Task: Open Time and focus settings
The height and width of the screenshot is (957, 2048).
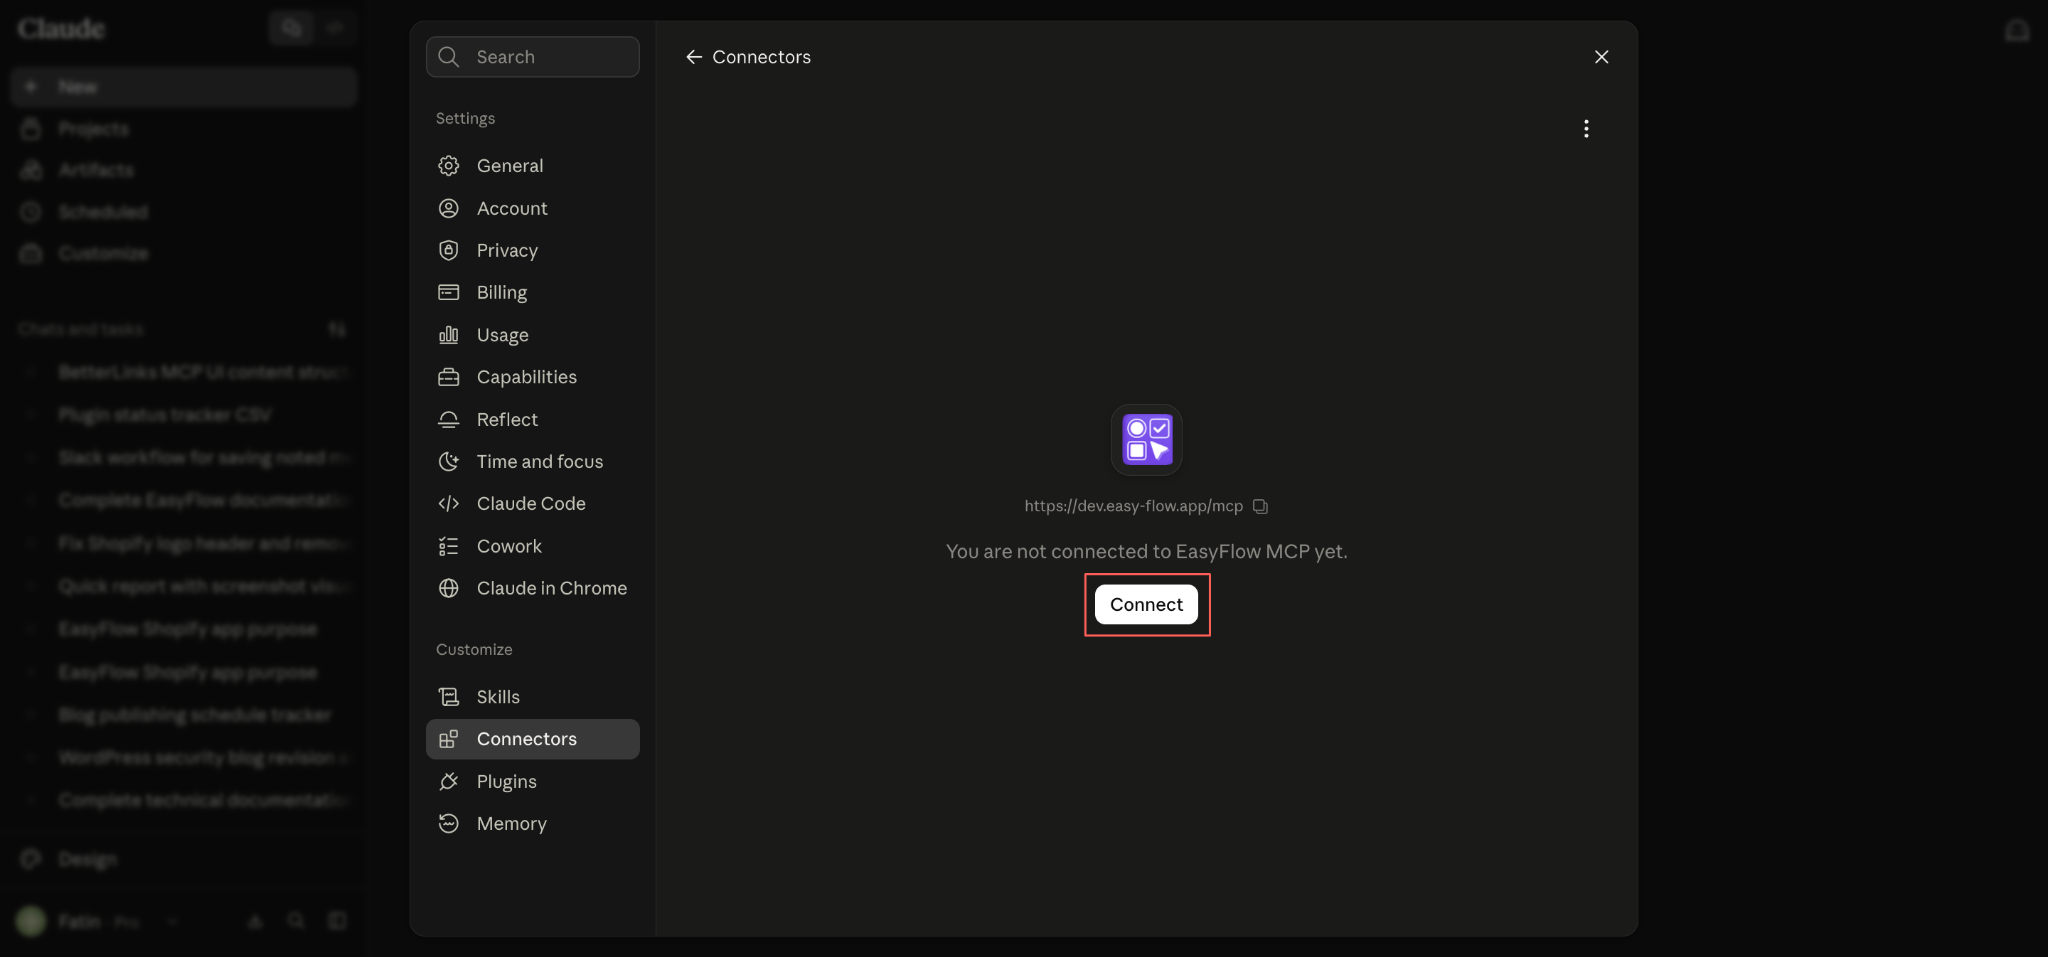Action: coord(533,461)
